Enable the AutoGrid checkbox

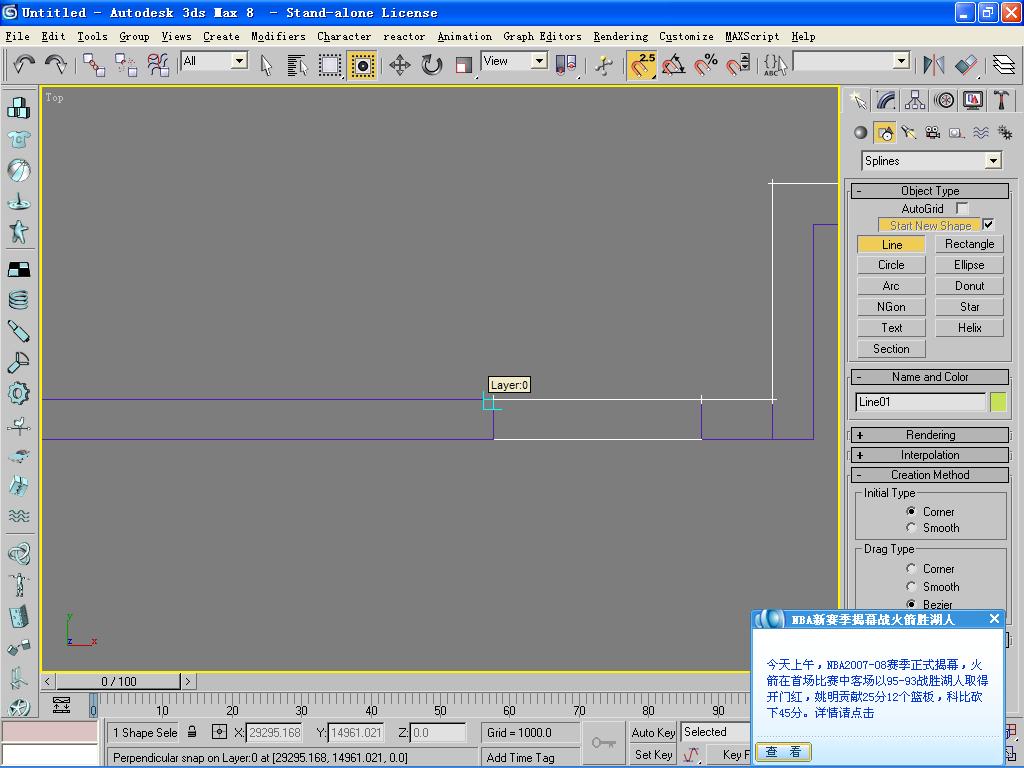click(962, 208)
